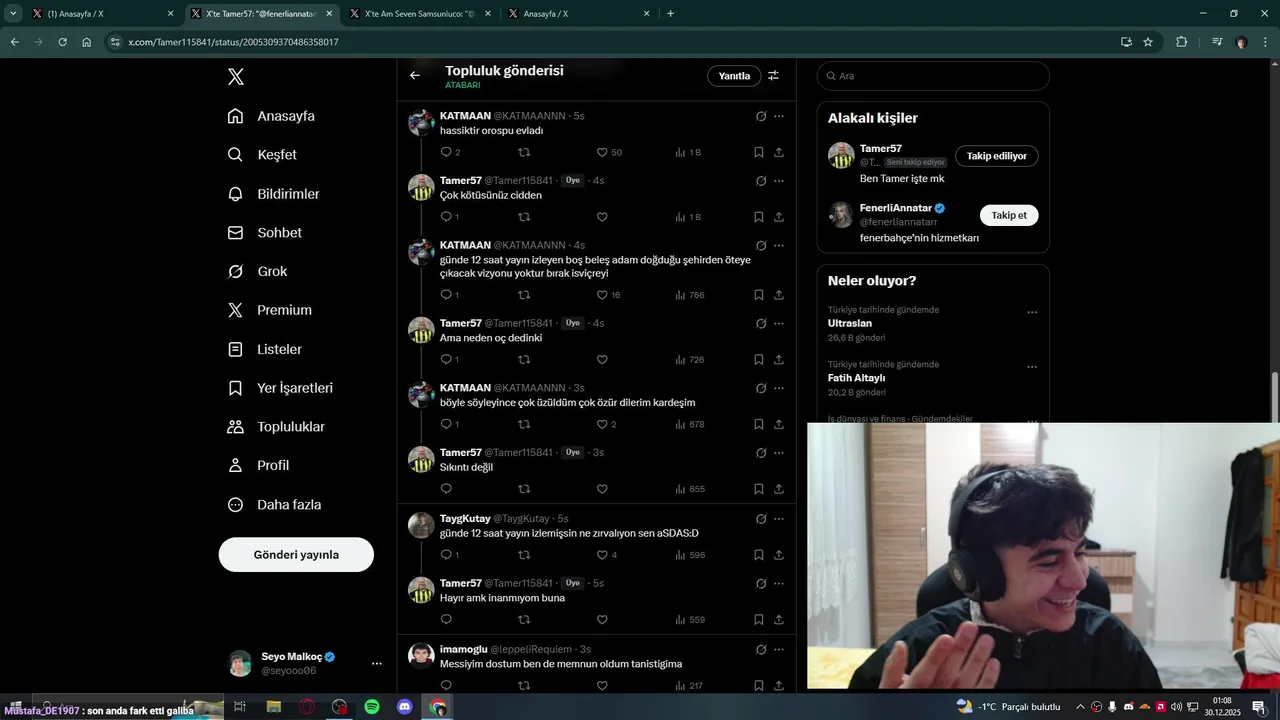Click Gönderi yayınla button

pos(296,554)
